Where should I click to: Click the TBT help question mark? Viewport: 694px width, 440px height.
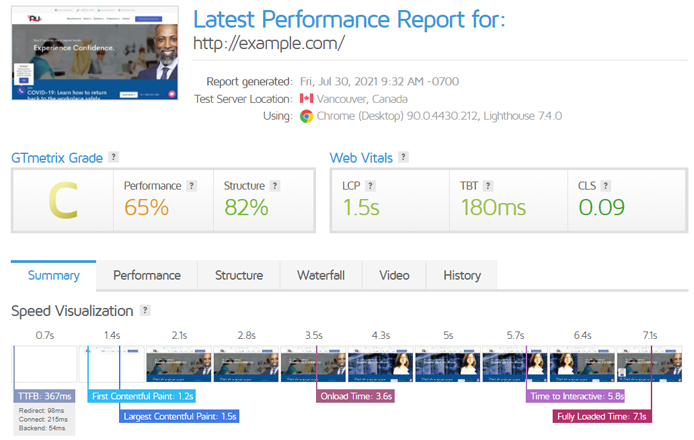point(488,185)
